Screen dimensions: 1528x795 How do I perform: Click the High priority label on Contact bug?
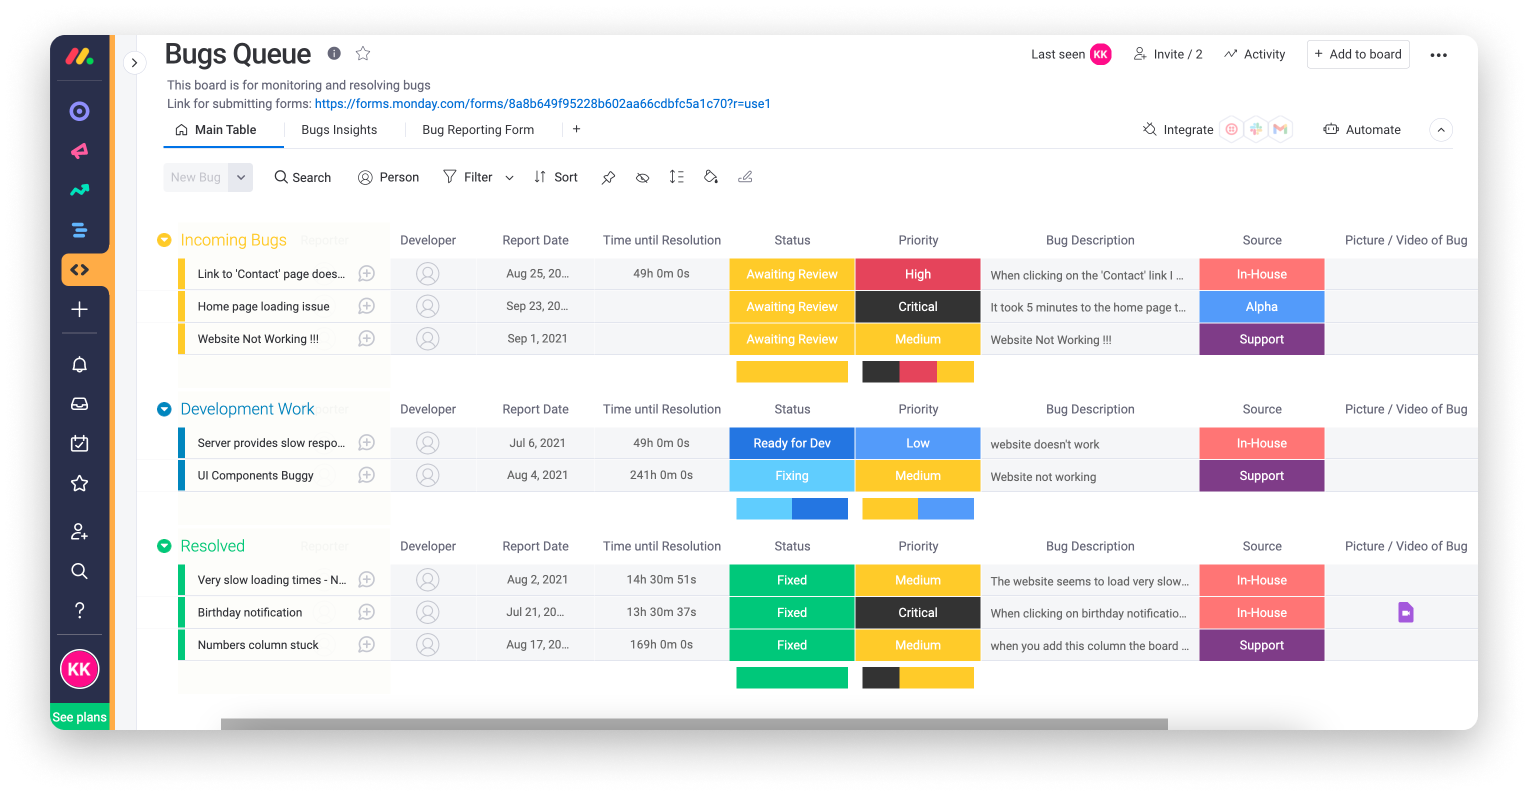917,273
